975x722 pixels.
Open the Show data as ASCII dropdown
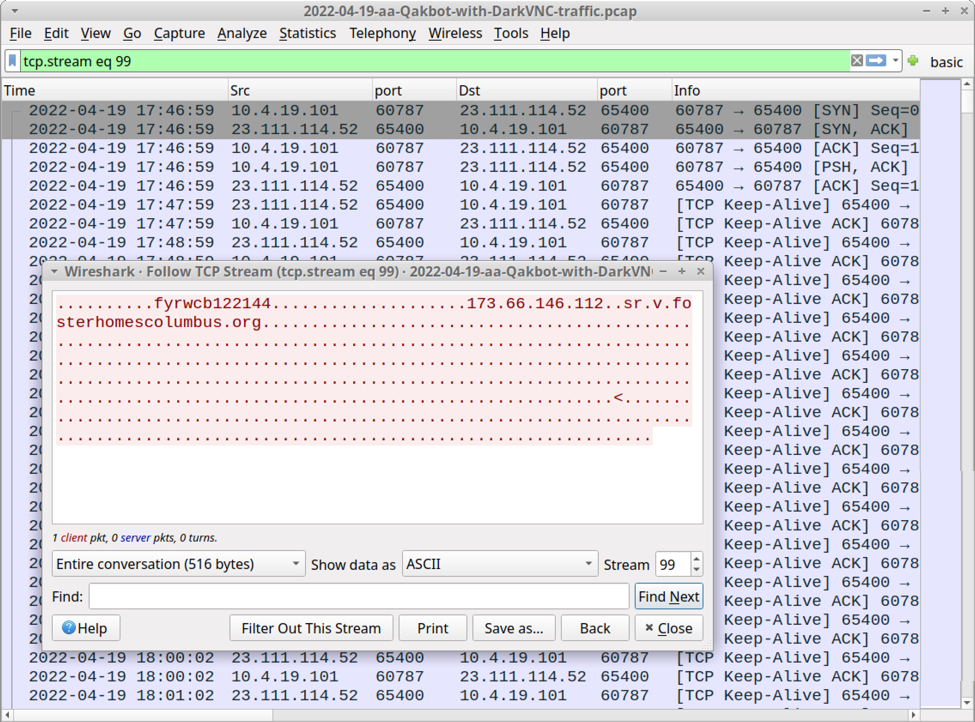pos(500,564)
